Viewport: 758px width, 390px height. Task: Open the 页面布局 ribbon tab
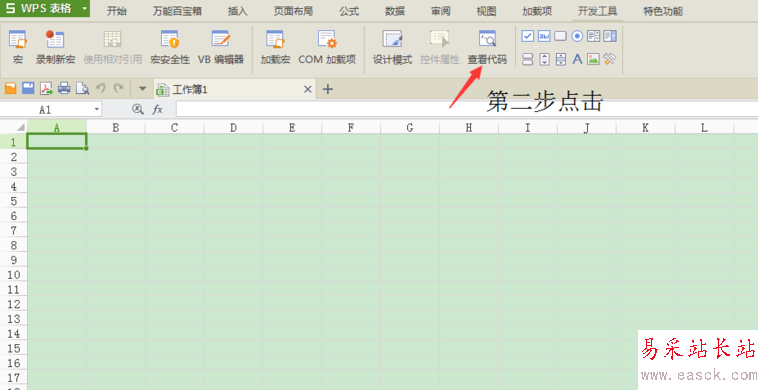click(293, 11)
